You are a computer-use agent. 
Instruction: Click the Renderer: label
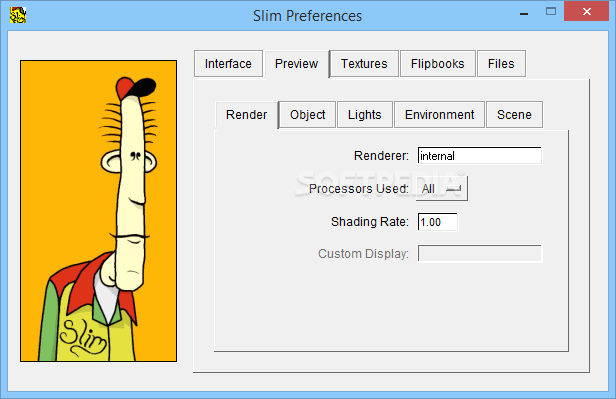381,156
